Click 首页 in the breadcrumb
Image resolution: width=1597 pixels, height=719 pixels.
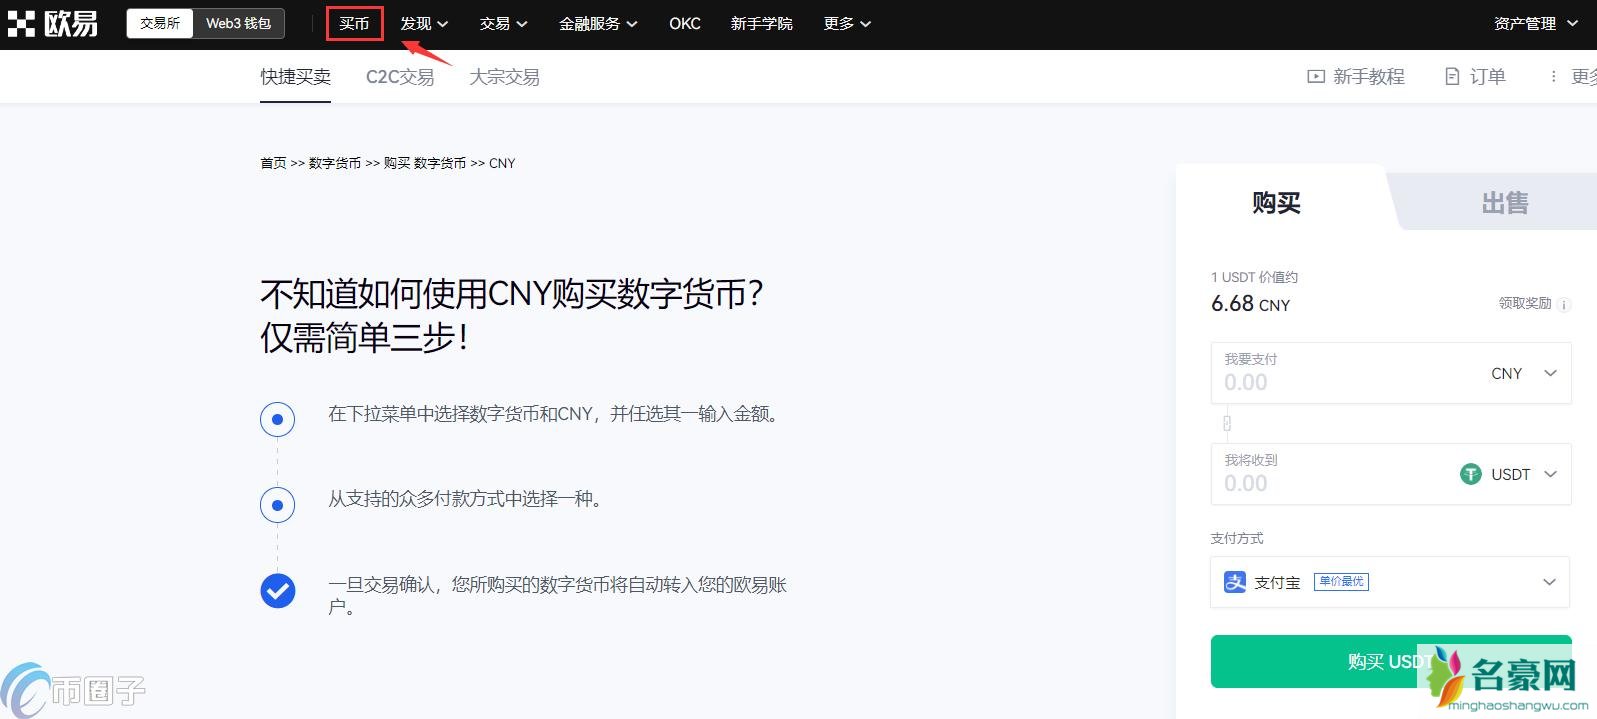[273, 163]
